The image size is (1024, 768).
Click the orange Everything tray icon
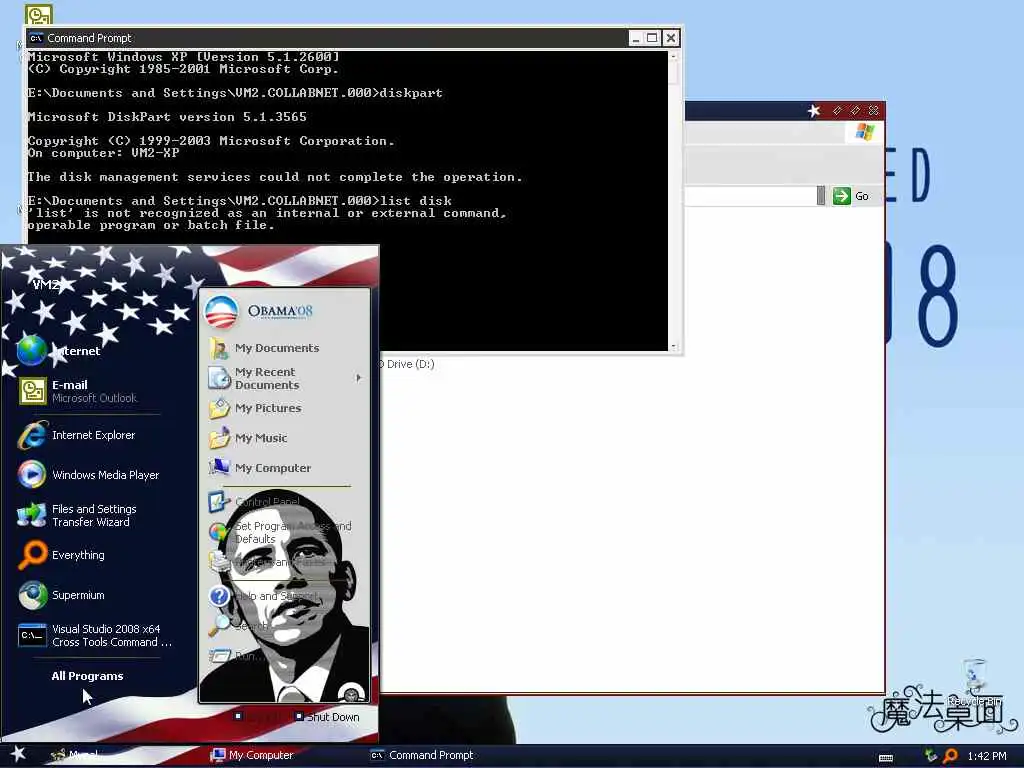[951, 756]
